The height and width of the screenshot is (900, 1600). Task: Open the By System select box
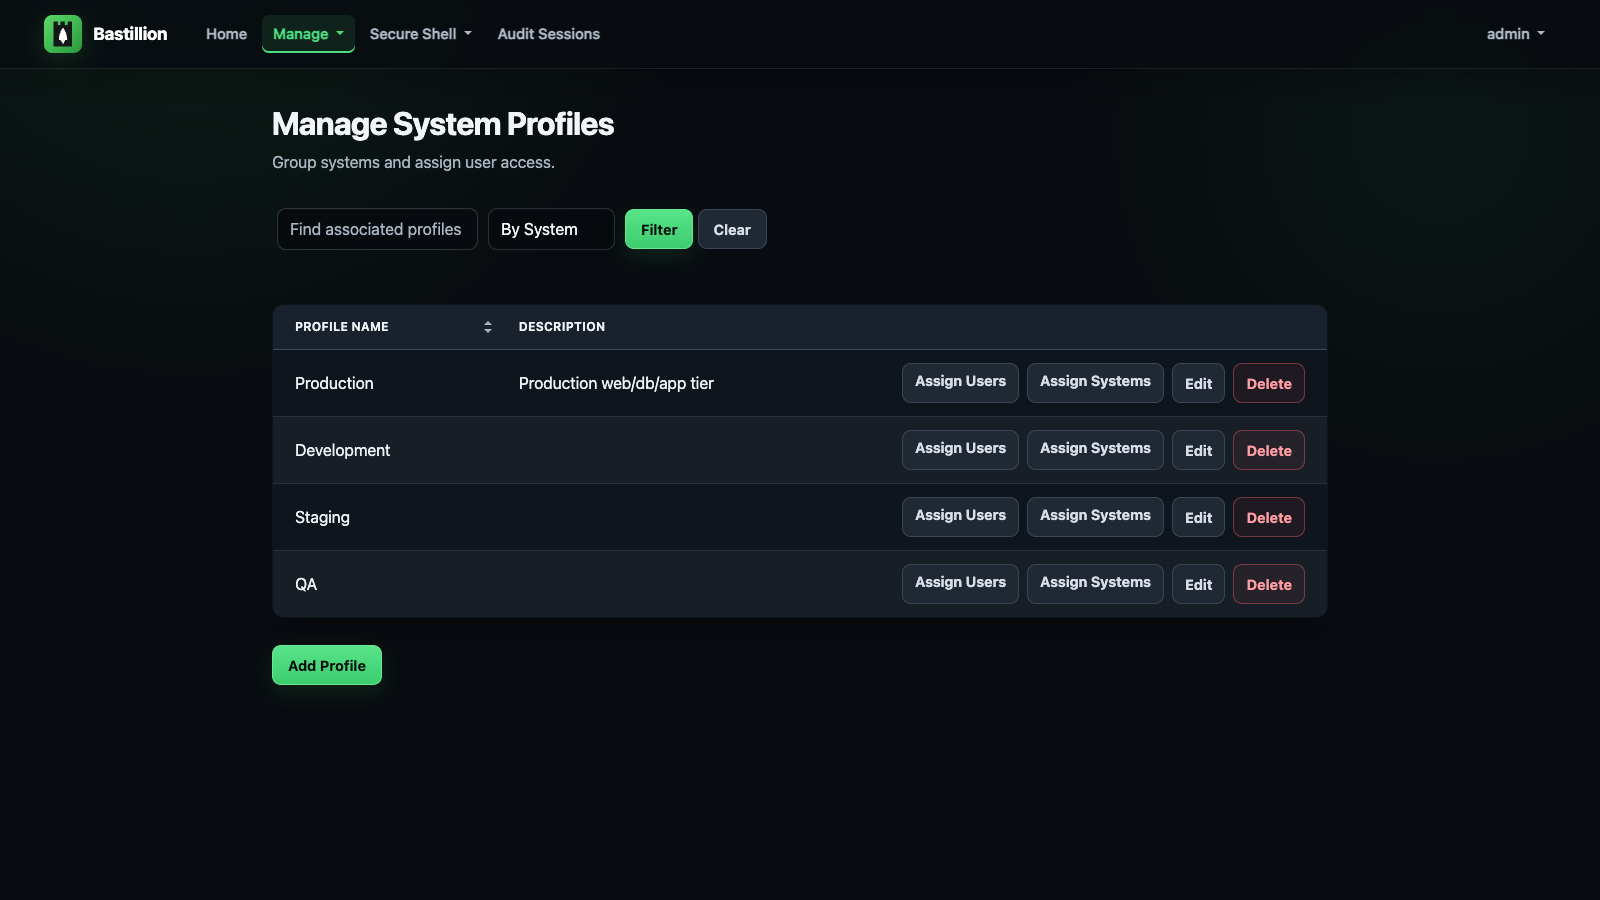coord(551,229)
